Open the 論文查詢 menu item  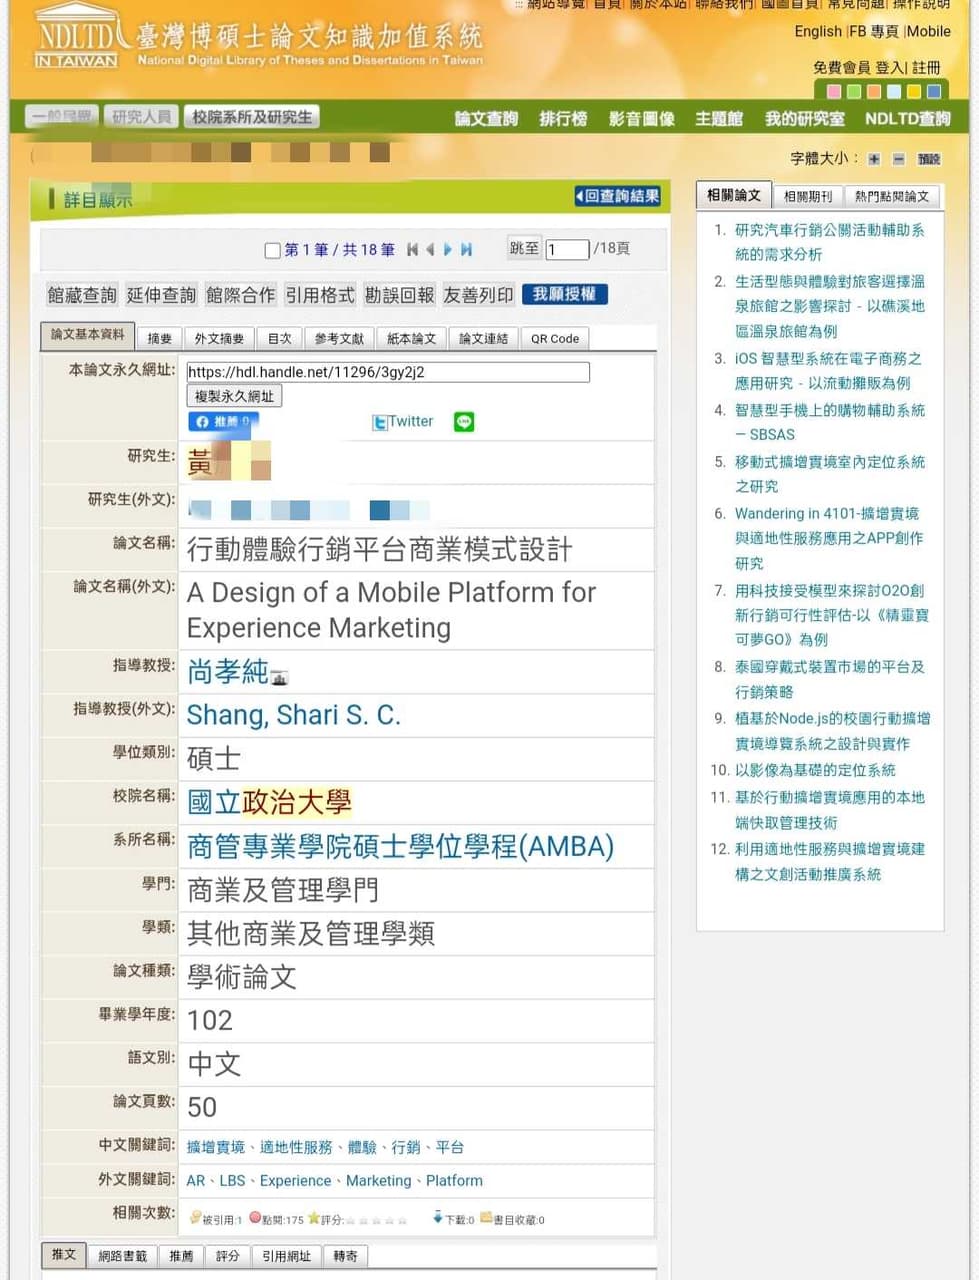click(486, 119)
